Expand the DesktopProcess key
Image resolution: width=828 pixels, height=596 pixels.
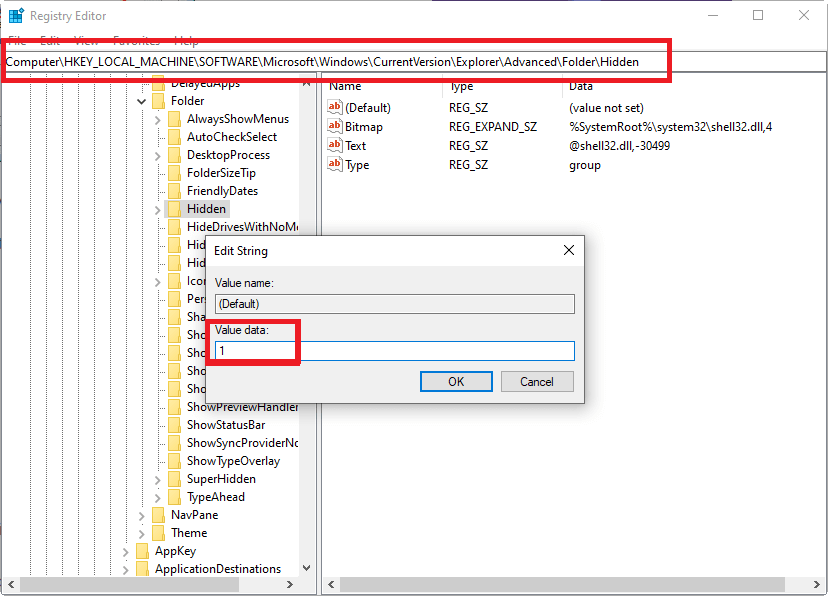click(157, 156)
